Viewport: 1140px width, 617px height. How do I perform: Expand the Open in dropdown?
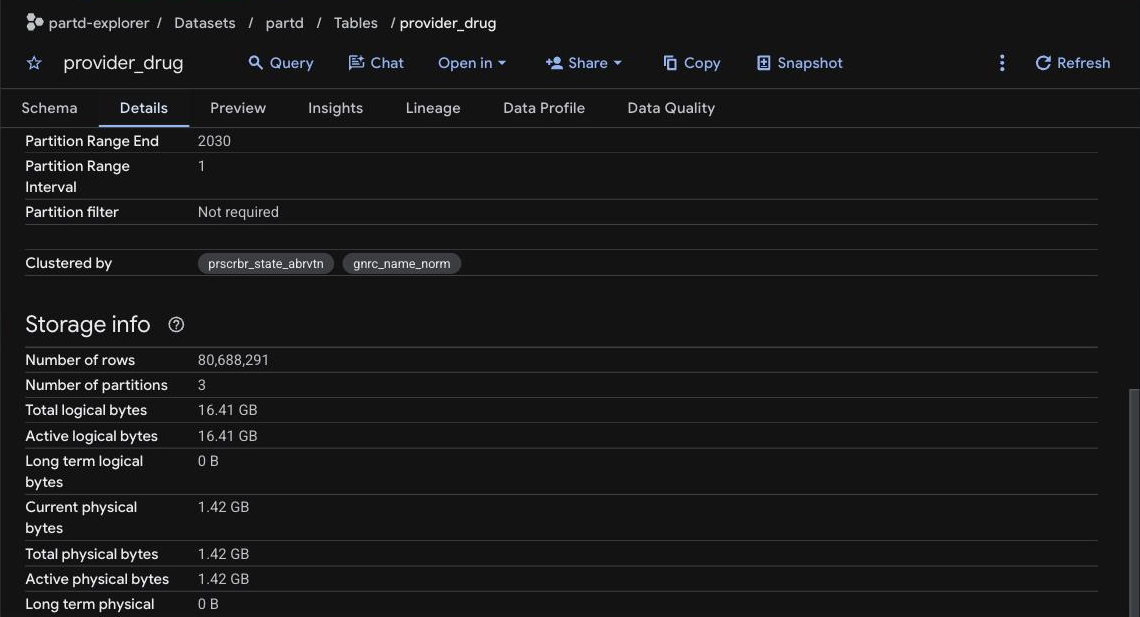pyautogui.click(x=471, y=63)
